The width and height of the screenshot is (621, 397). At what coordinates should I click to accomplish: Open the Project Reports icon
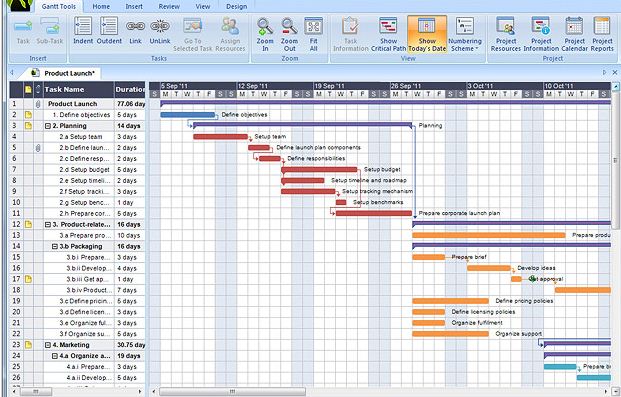602,26
